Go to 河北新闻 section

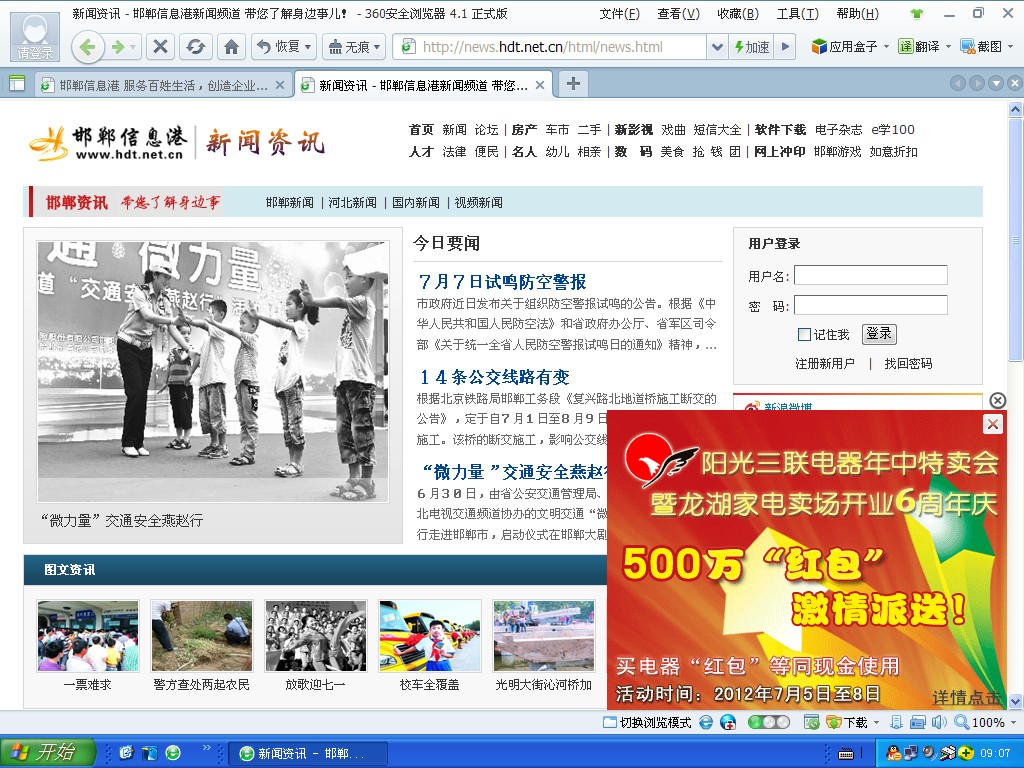(x=353, y=202)
